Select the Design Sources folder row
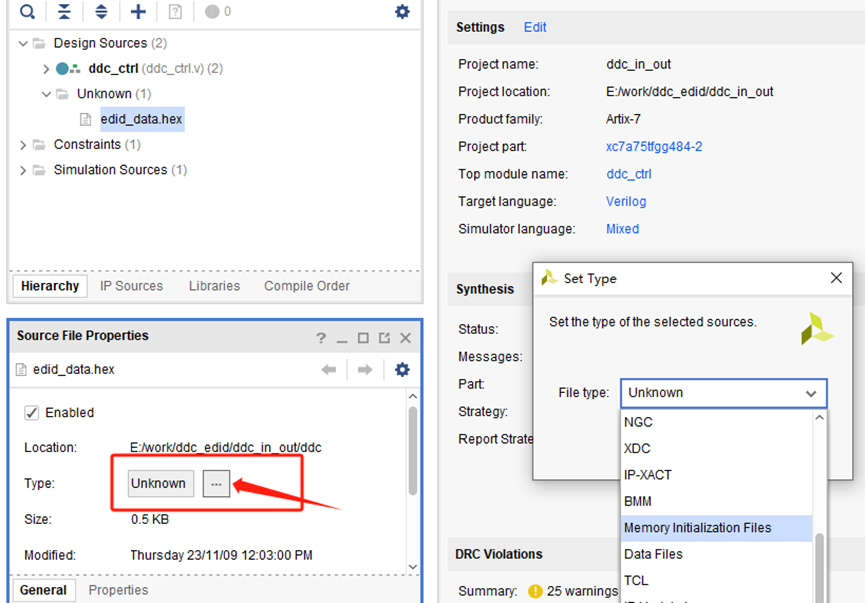 pyautogui.click(x=110, y=43)
